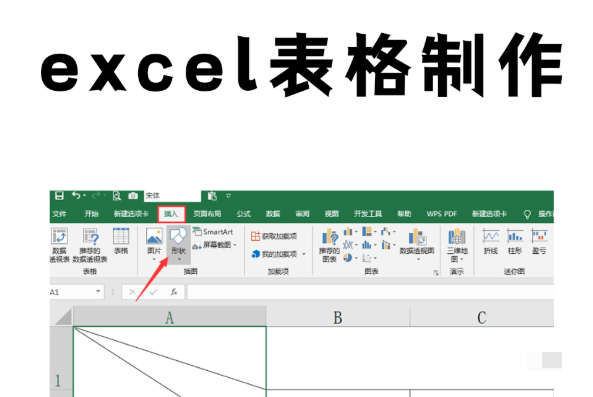This screenshot has width=593, height=397.
Task: Switch to the 数据 tab
Action: click(x=273, y=214)
